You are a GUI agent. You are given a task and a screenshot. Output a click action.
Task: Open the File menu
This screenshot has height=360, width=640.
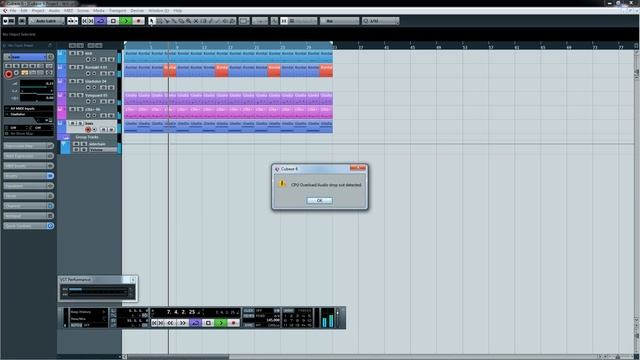[13, 11]
